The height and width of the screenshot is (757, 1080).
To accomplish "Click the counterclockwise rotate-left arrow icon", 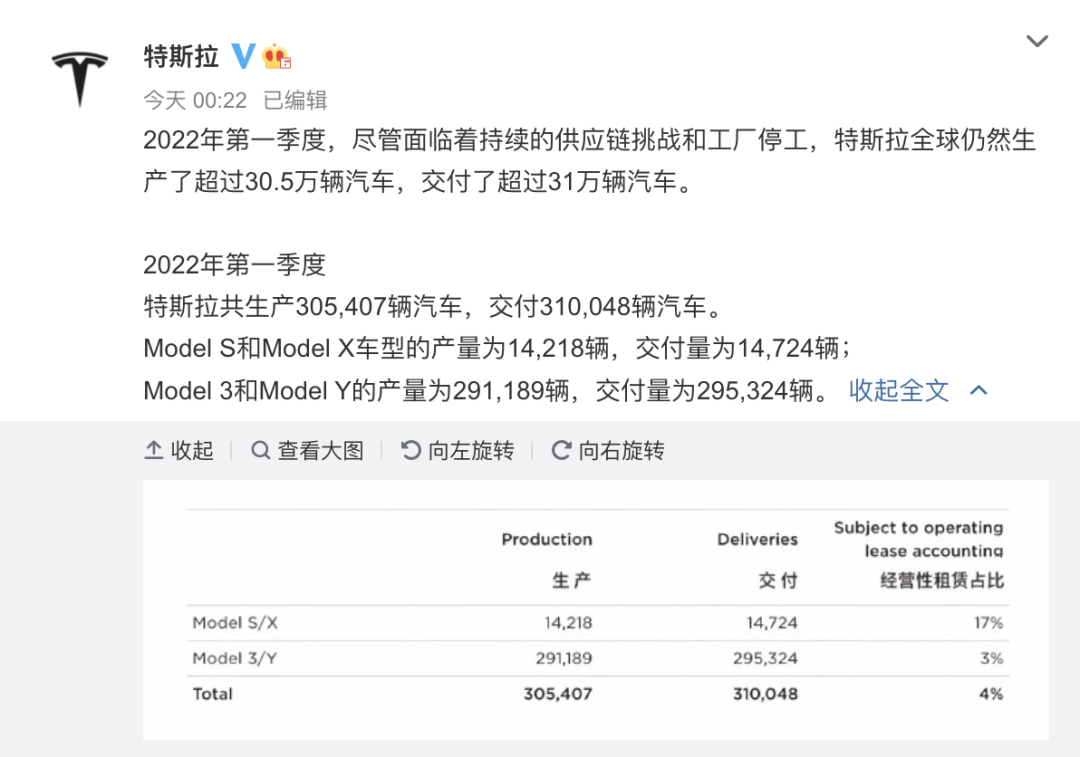I will click(410, 451).
